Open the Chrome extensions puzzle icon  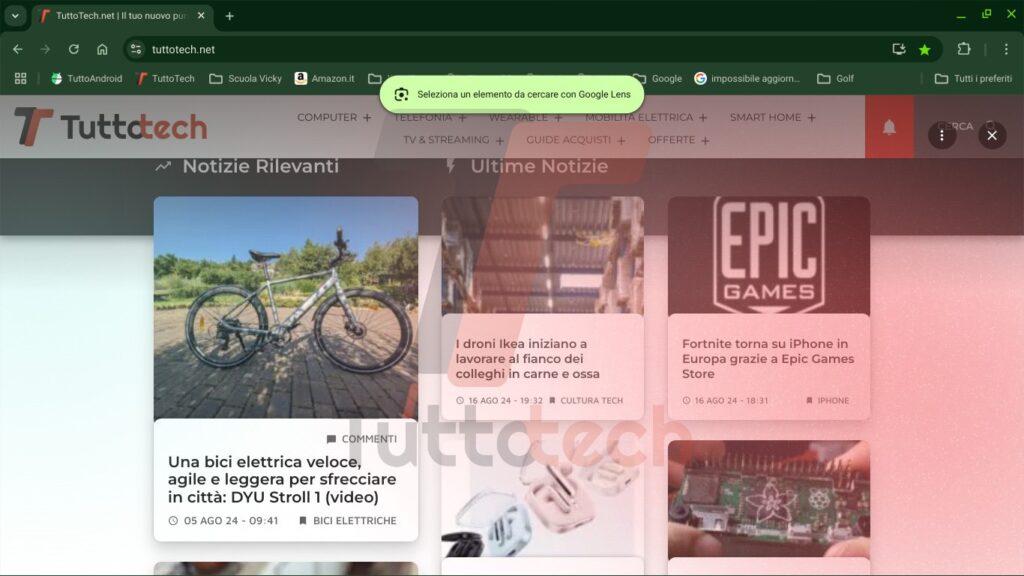pyautogui.click(x=963, y=48)
